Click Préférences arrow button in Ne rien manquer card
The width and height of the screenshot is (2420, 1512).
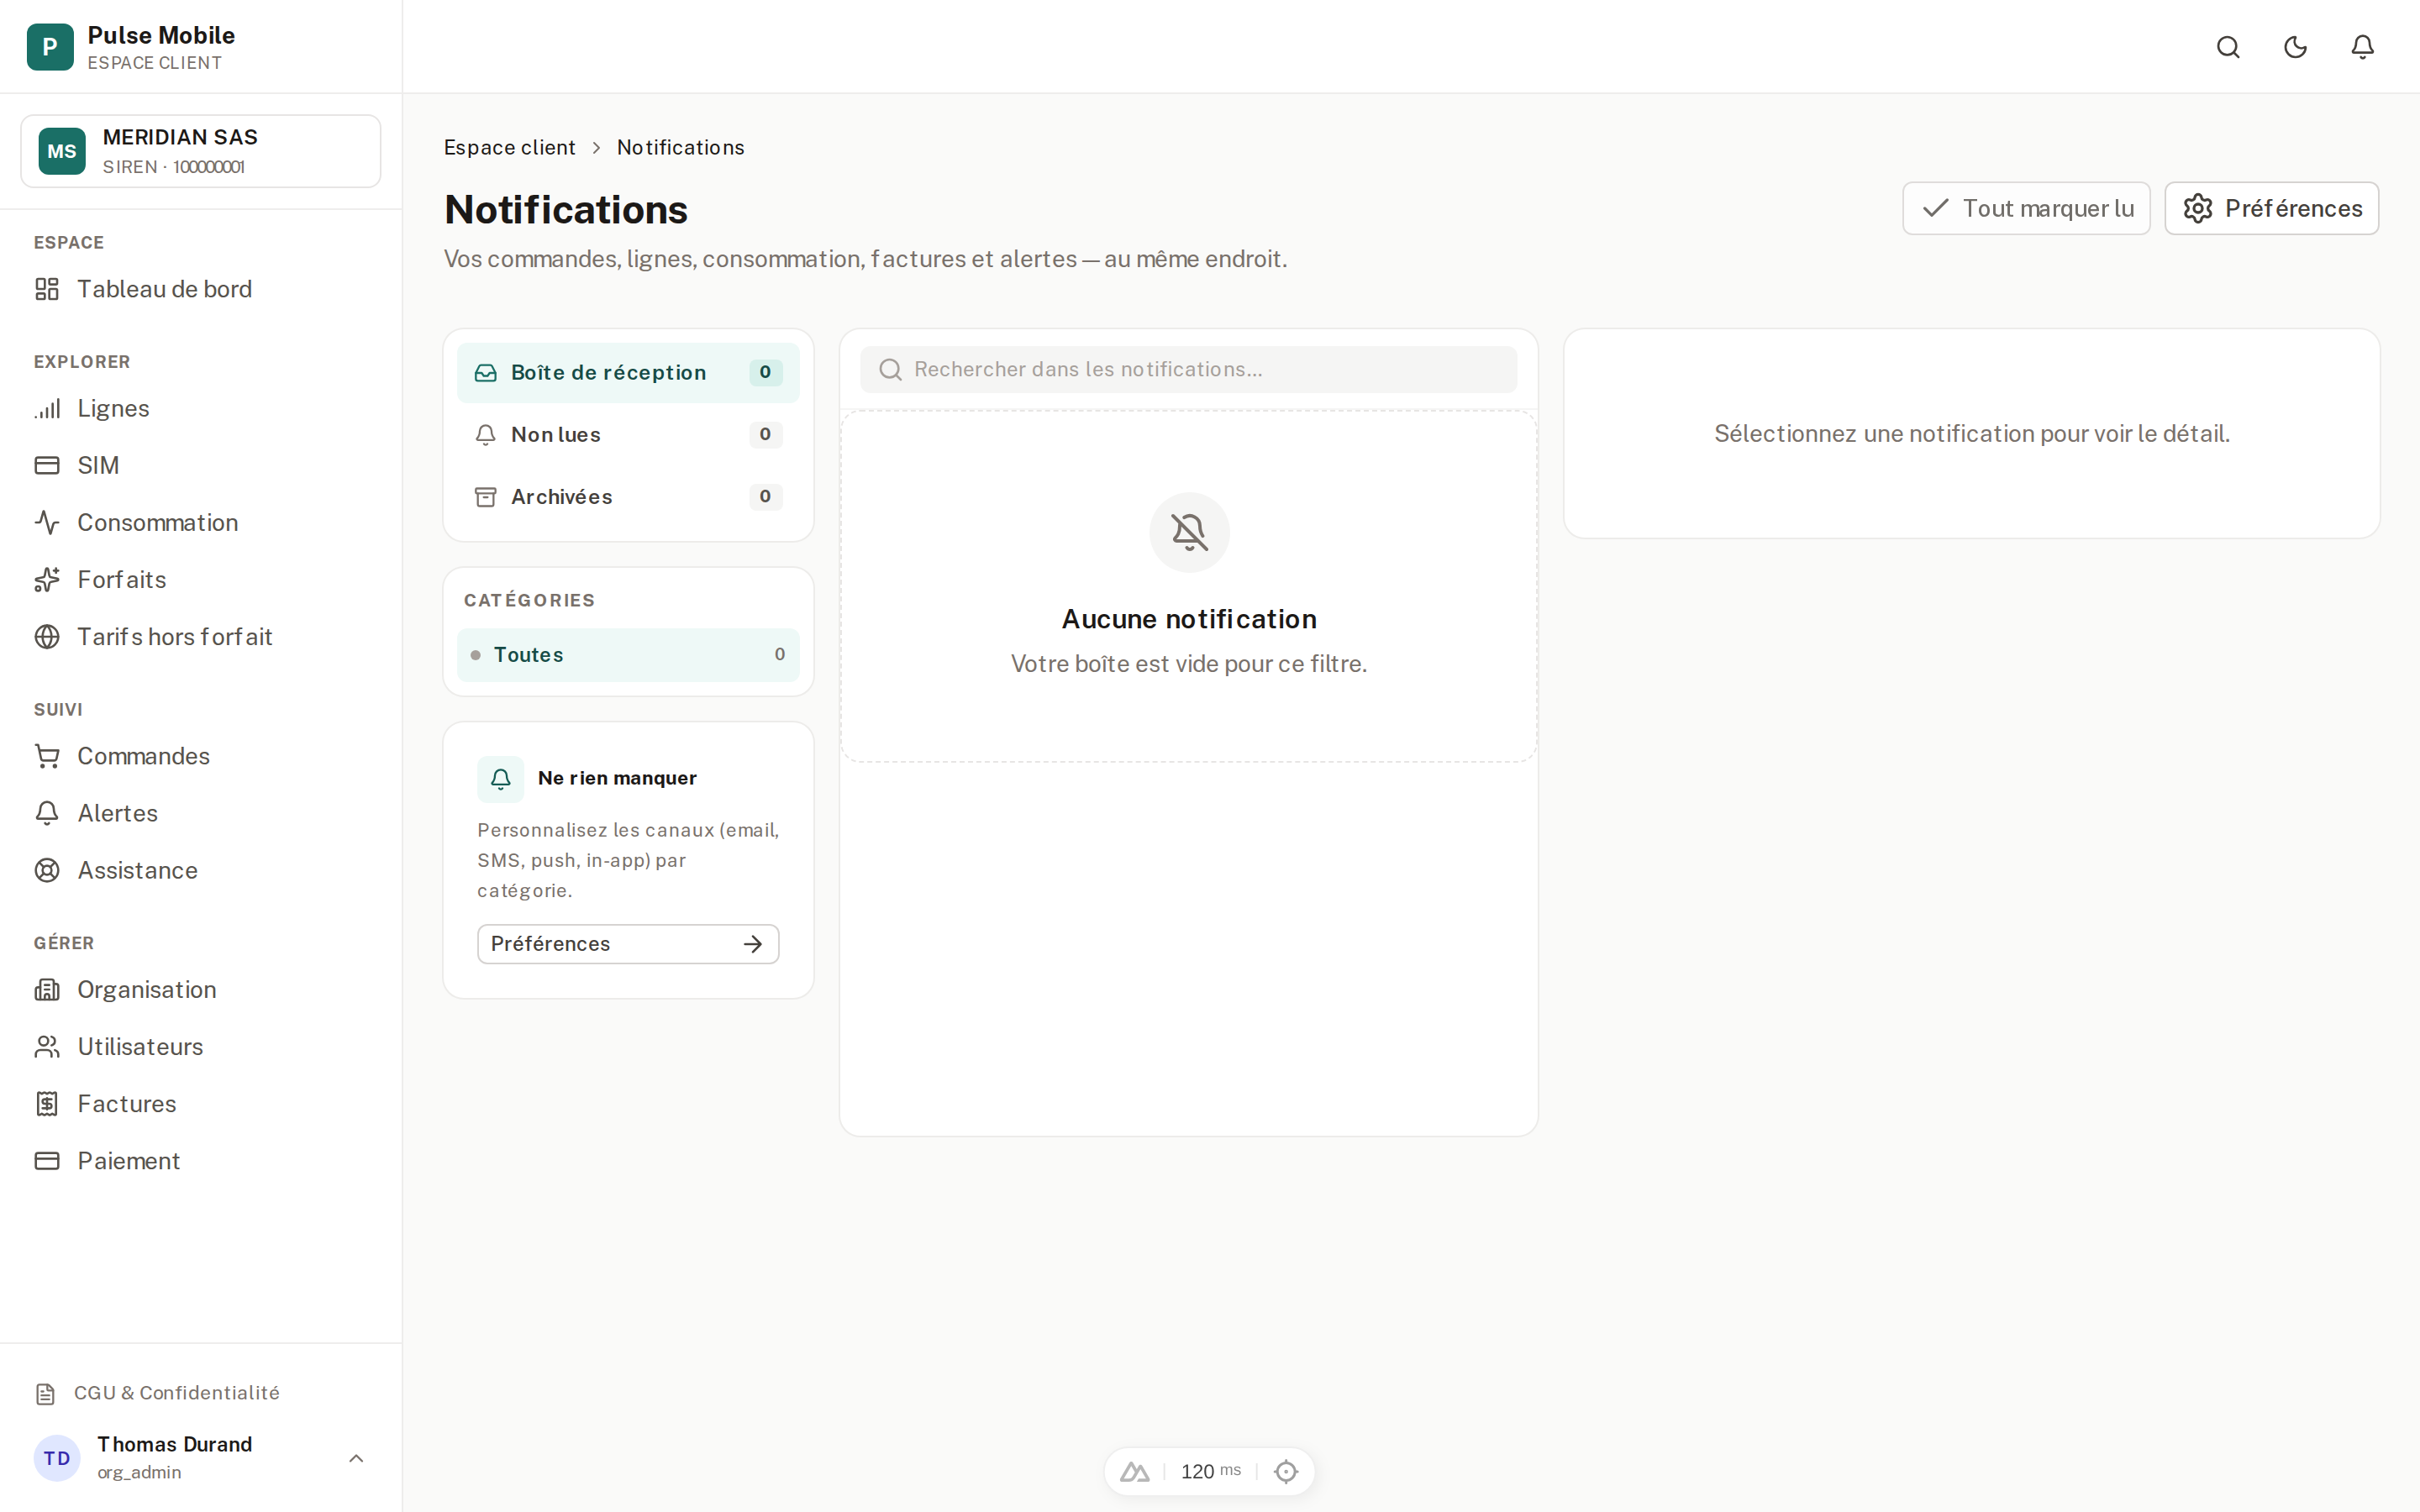click(628, 943)
